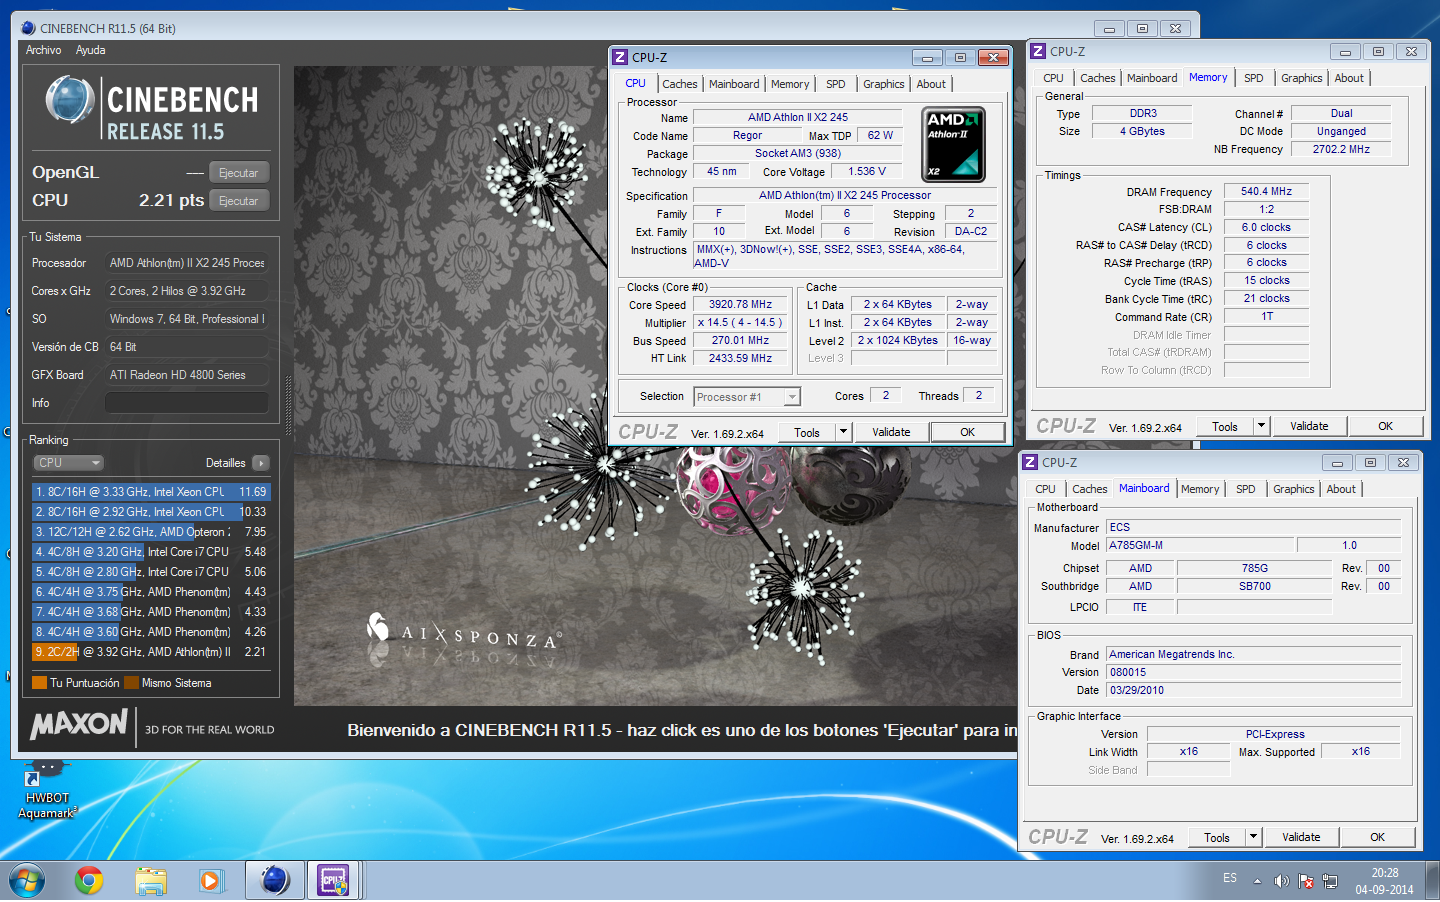This screenshot has width=1440, height=902.
Task: Click Validate in CPU-Z CPU window
Action: (x=891, y=433)
